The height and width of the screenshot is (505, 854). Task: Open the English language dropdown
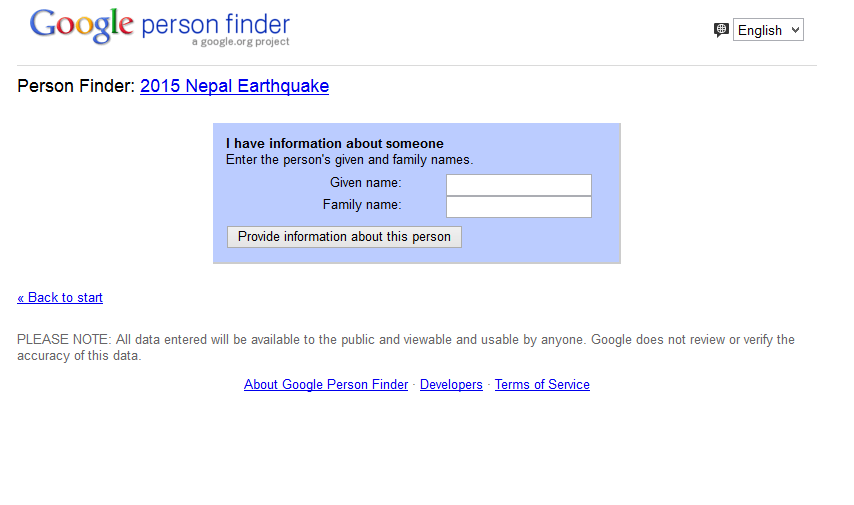(x=767, y=30)
